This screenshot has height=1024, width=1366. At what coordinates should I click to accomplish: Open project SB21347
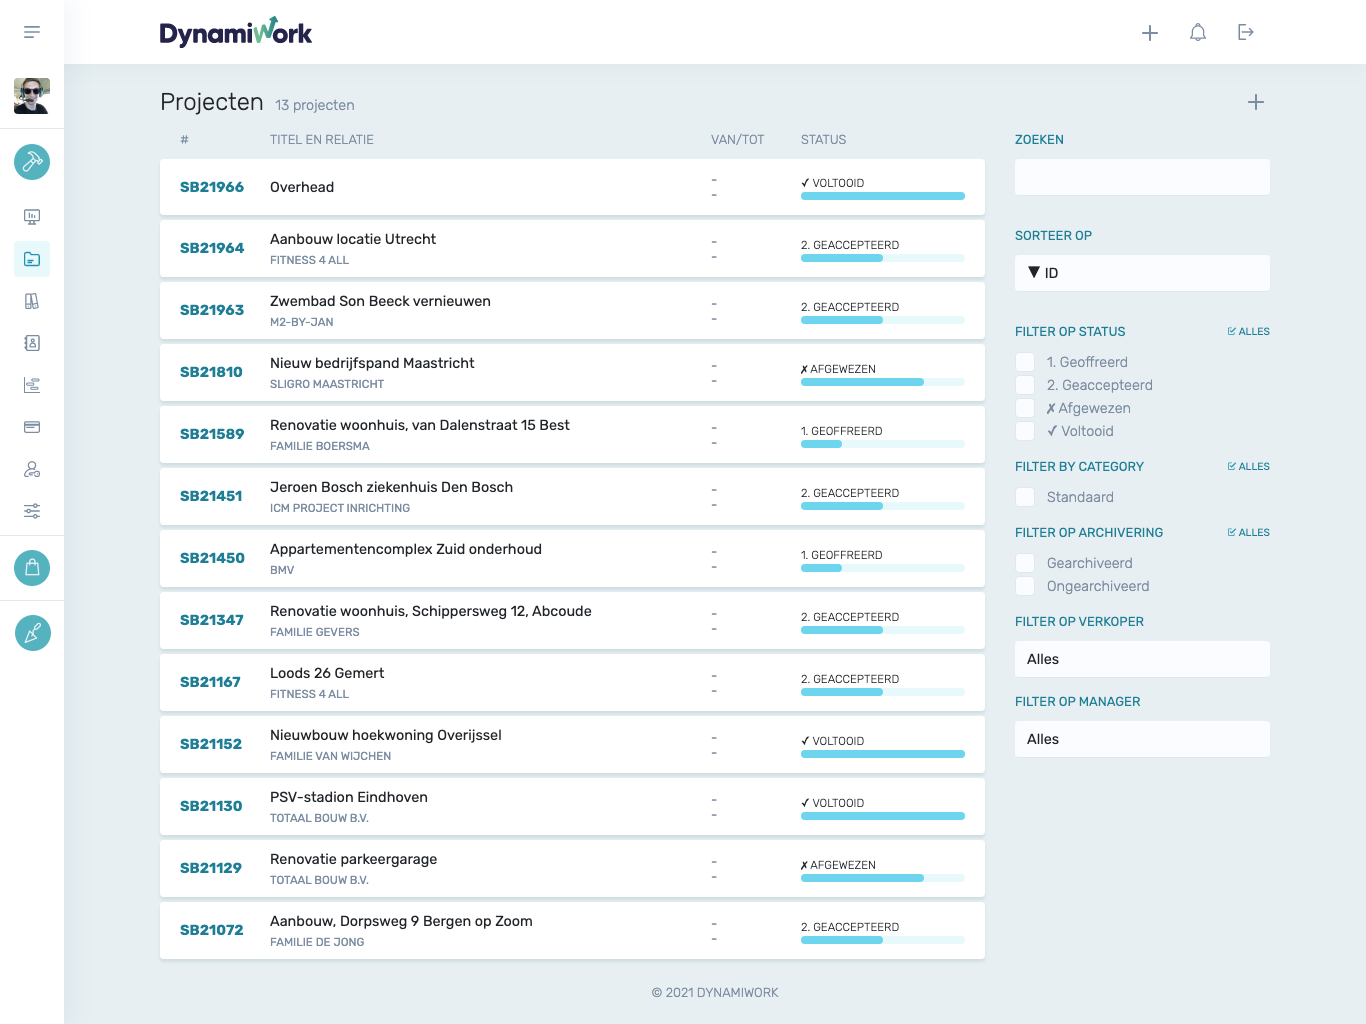(x=572, y=621)
